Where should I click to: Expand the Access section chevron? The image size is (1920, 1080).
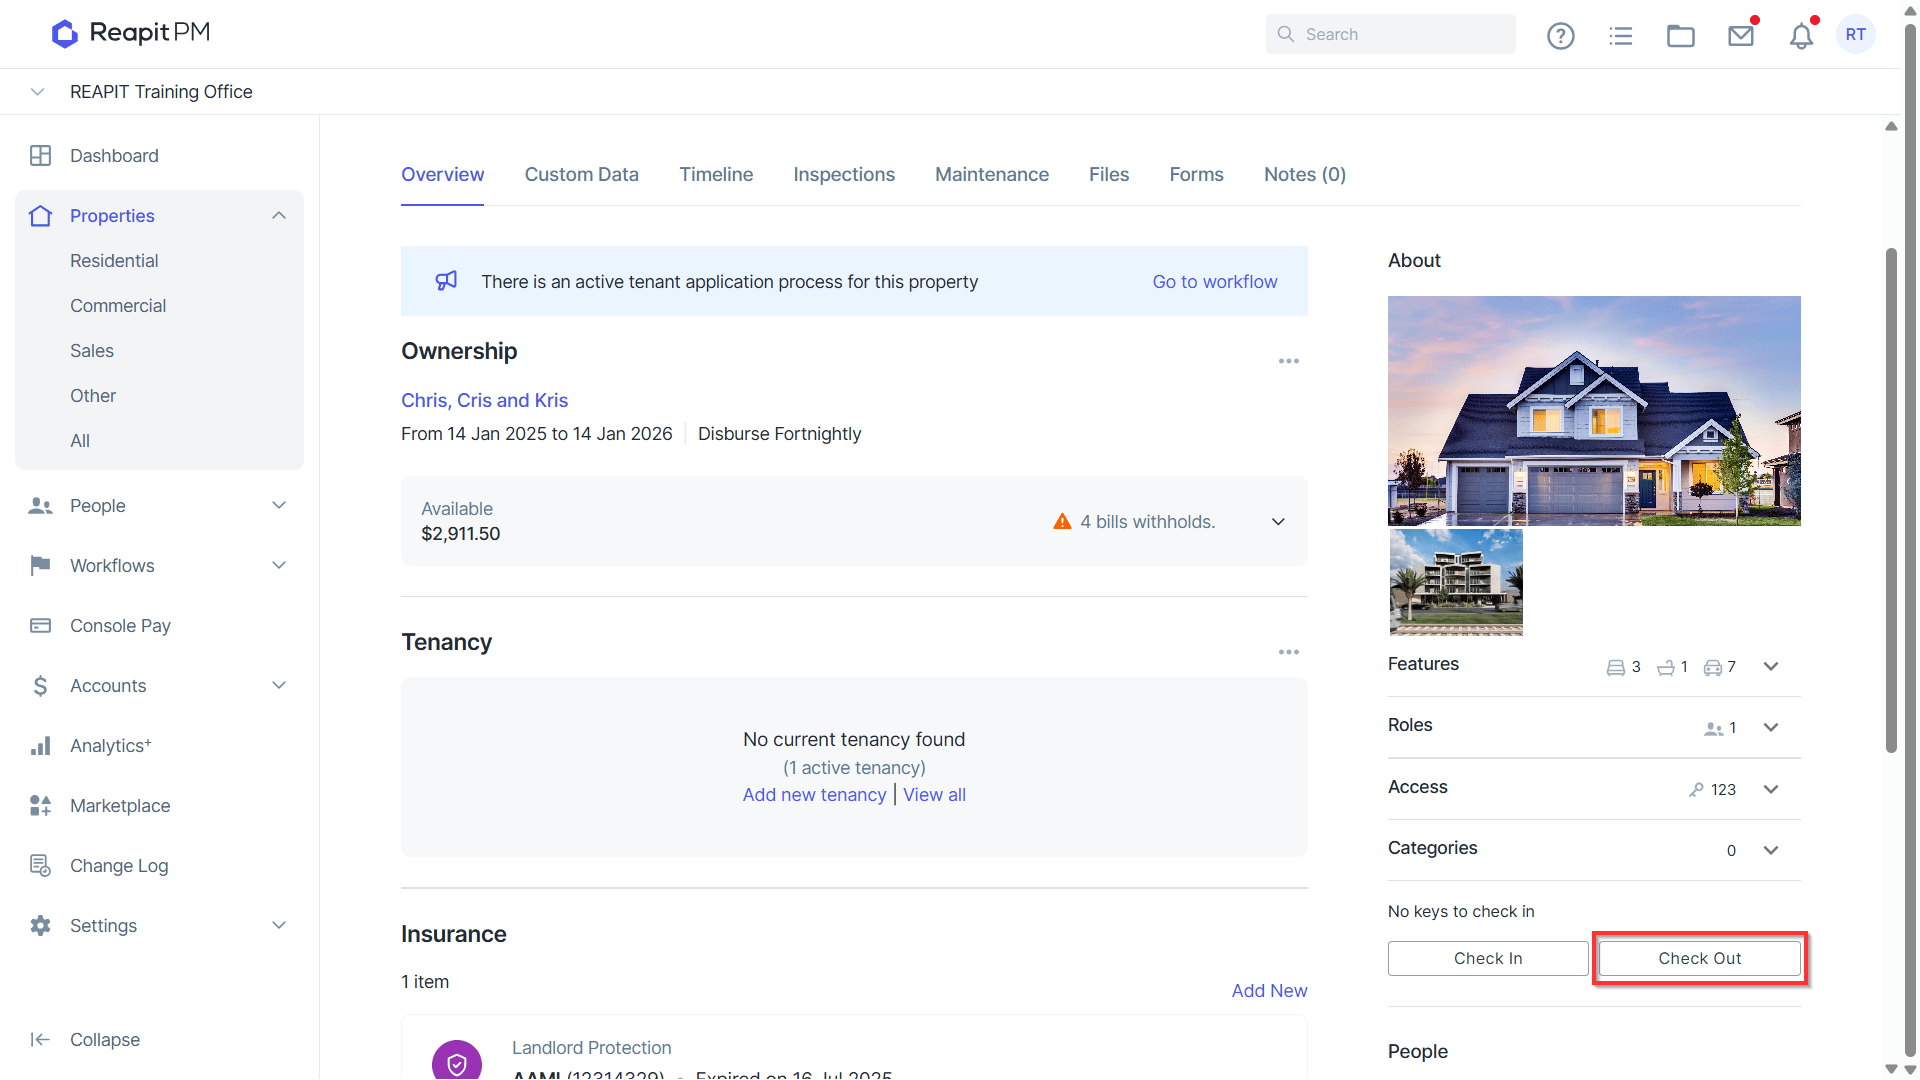tap(1771, 789)
